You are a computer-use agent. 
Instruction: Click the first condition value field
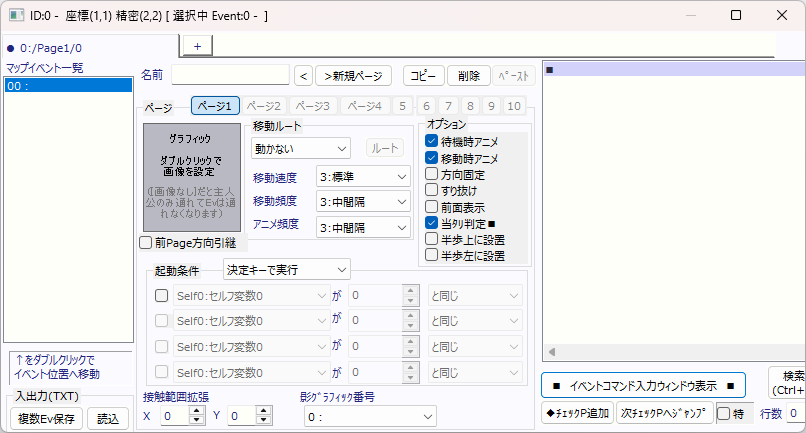376,296
